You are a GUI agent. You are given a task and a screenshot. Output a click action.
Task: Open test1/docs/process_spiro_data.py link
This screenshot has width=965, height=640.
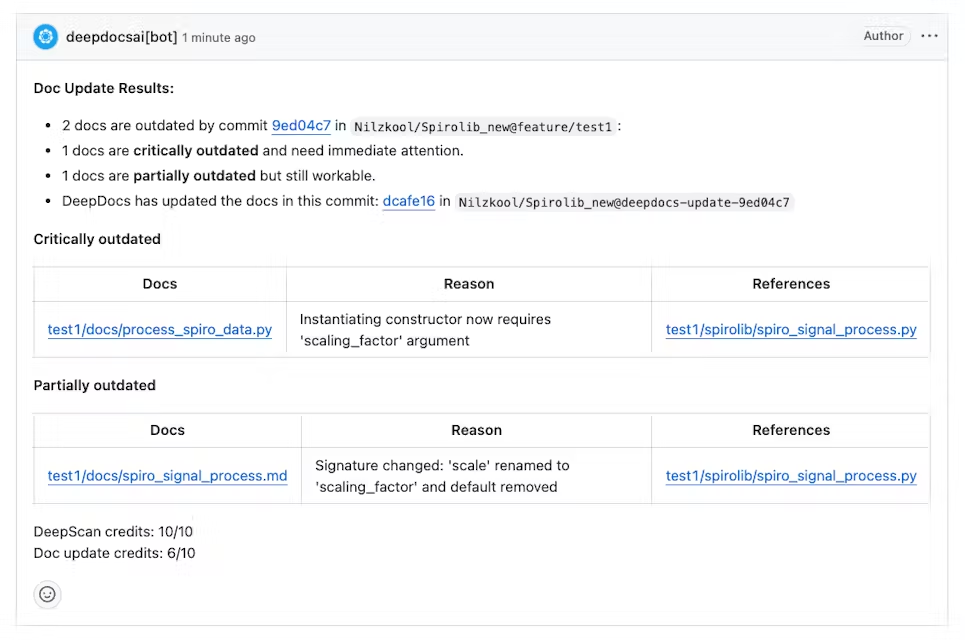(160, 330)
